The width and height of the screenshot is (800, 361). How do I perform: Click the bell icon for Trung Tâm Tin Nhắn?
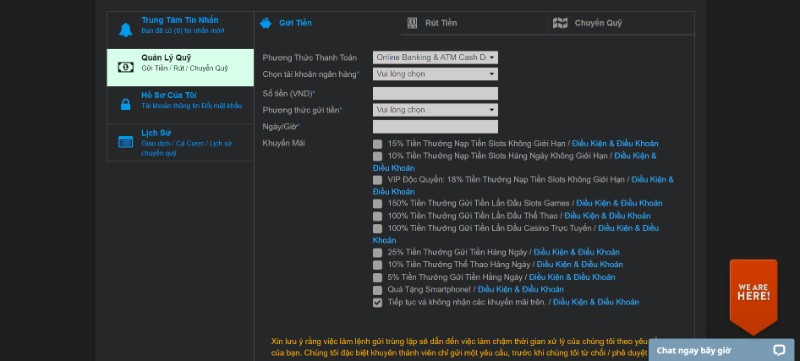click(125, 30)
